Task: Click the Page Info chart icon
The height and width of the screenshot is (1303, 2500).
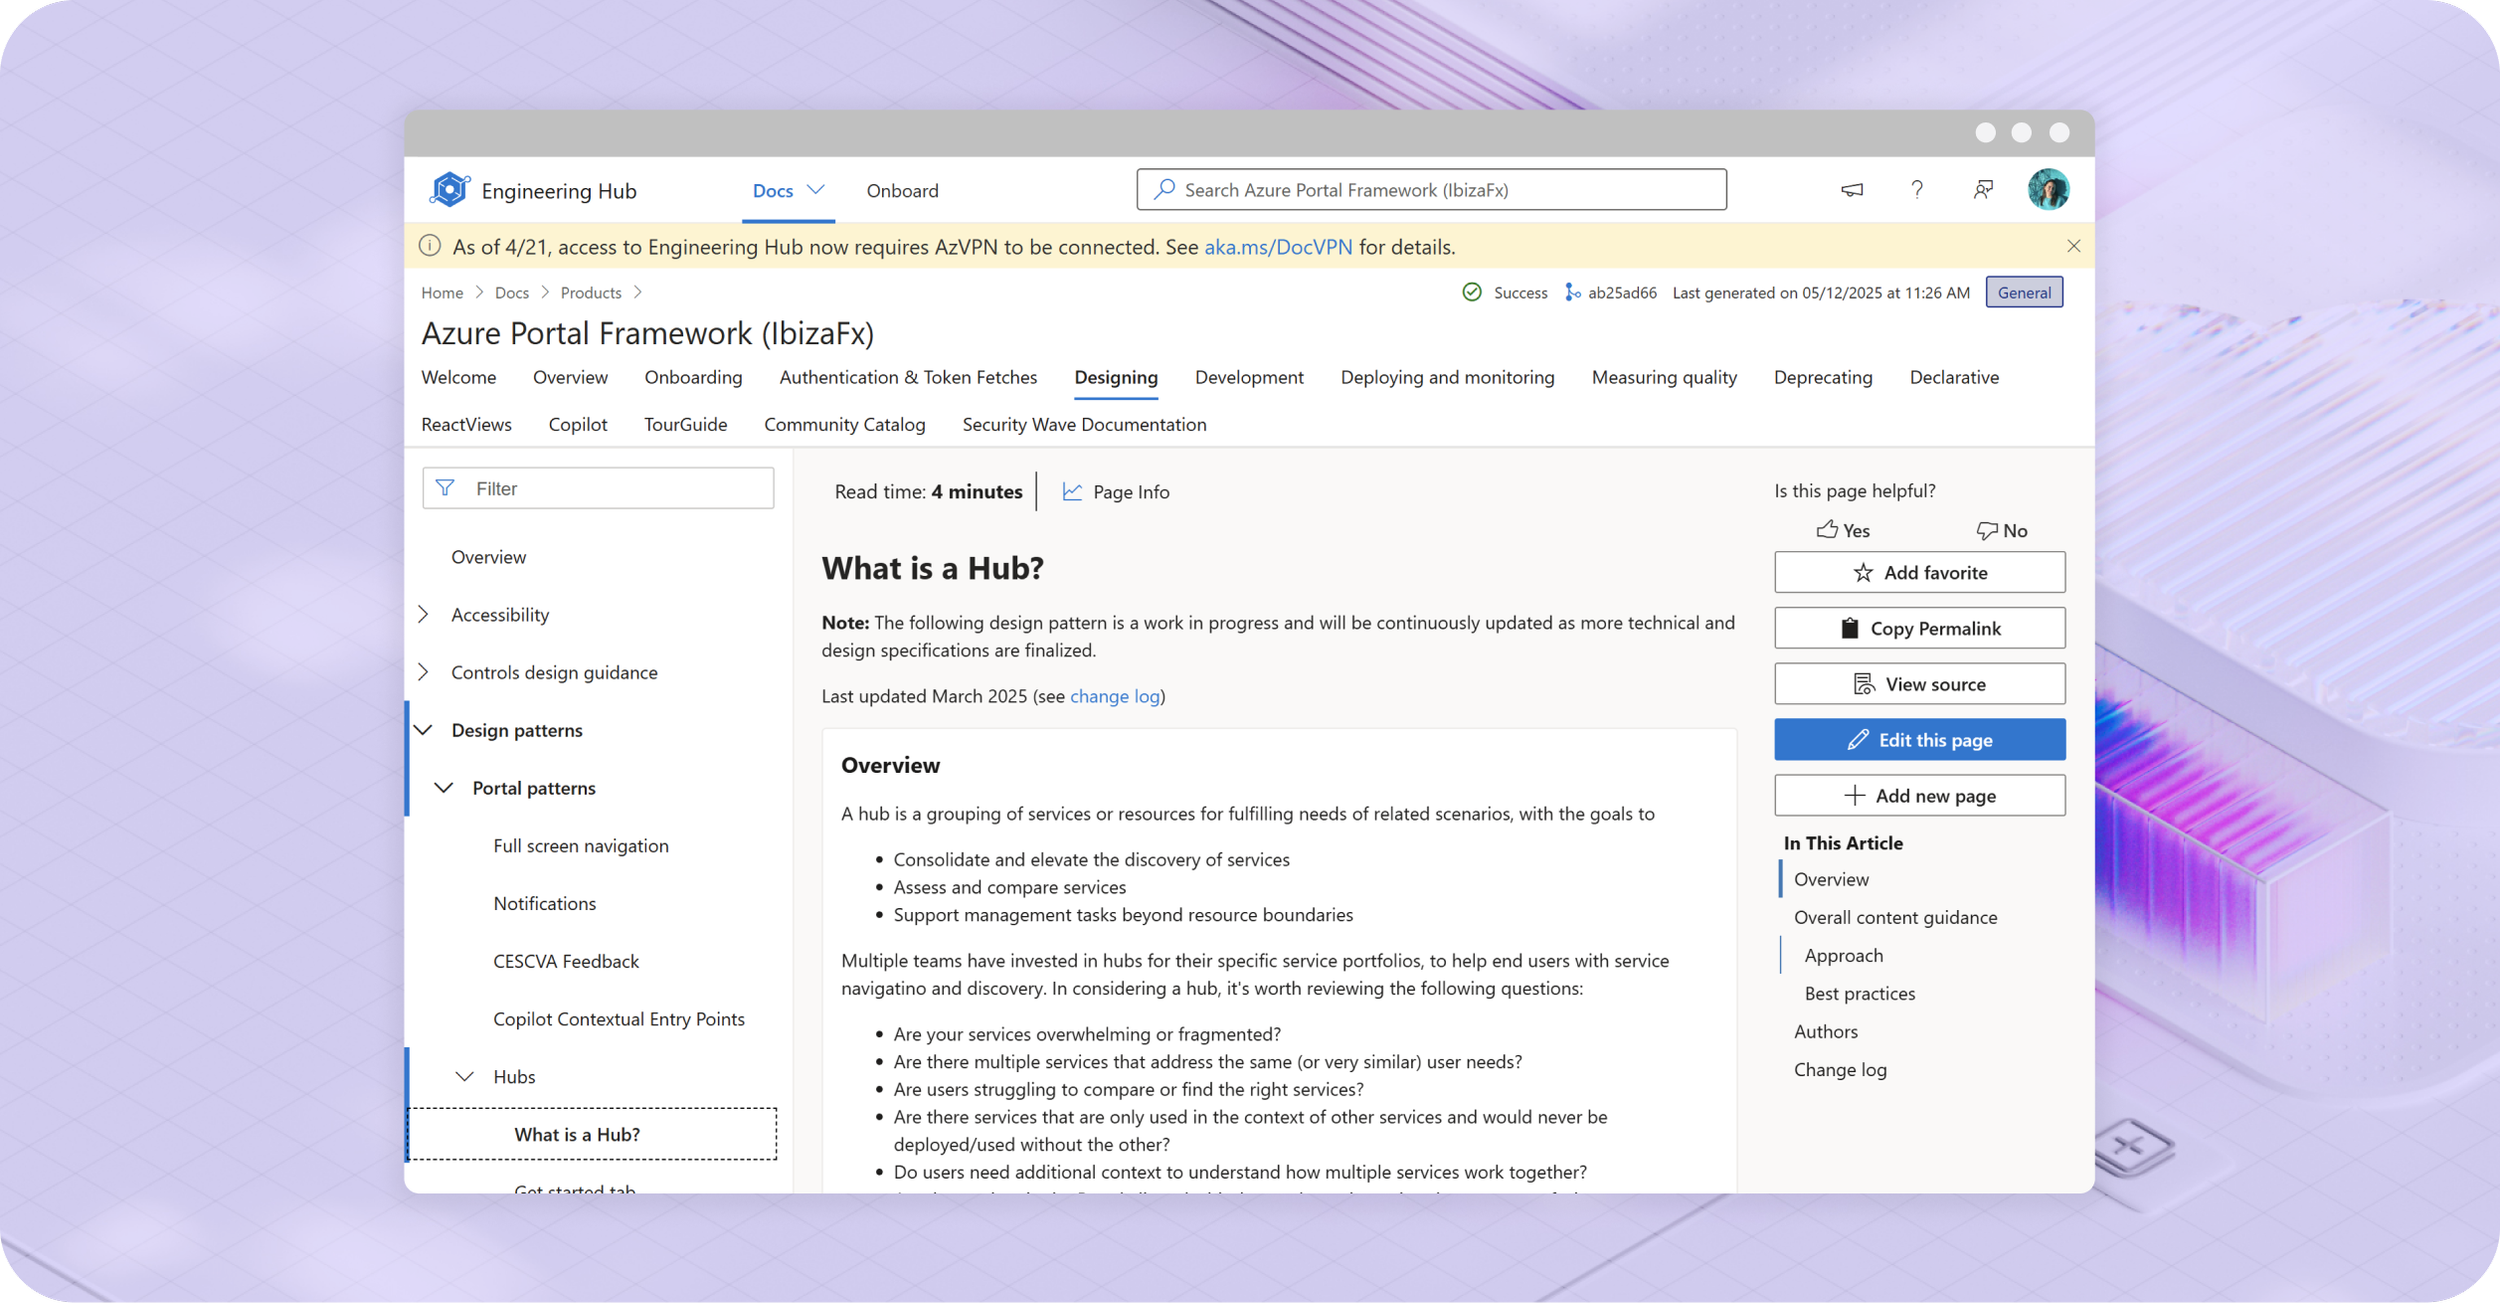Action: [1072, 491]
